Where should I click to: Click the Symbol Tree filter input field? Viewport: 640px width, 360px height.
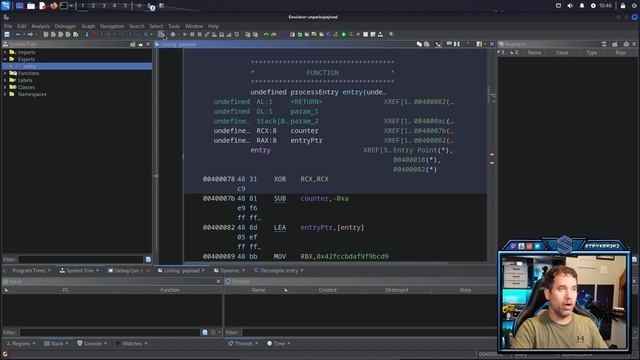point(81,259)
